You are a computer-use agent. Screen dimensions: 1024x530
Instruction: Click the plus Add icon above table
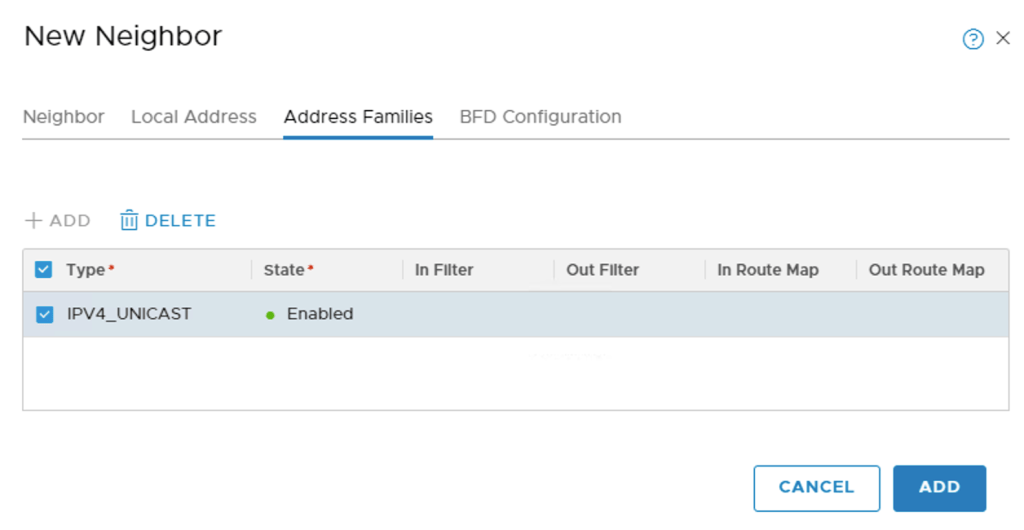[34, 221]
